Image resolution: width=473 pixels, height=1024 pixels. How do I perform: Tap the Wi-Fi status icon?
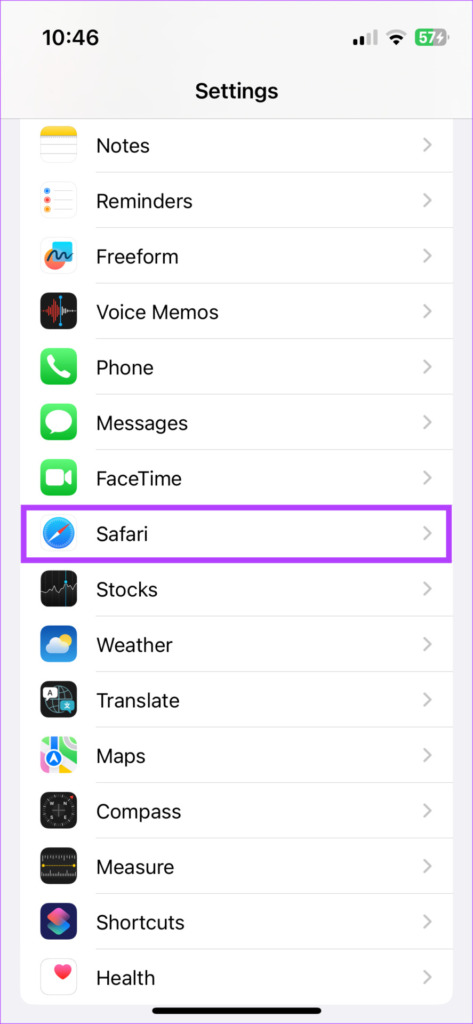point(395,38)
